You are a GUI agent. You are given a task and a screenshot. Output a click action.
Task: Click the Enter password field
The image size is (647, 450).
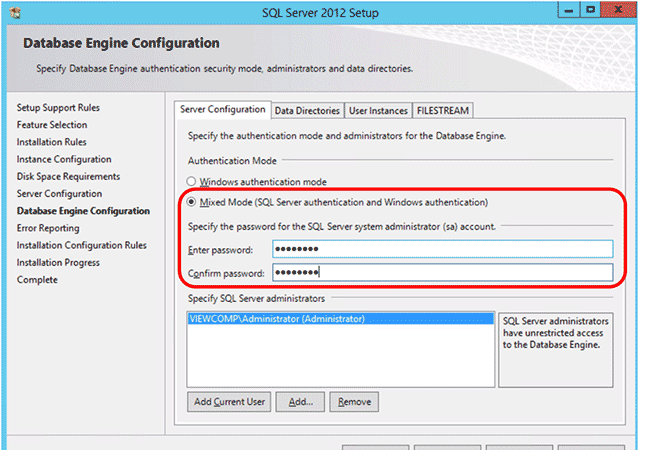tap(443, 249)
